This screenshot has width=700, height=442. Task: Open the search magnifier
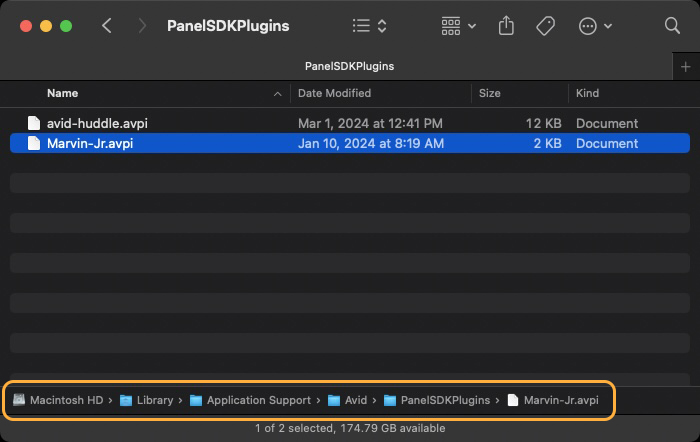672,25
